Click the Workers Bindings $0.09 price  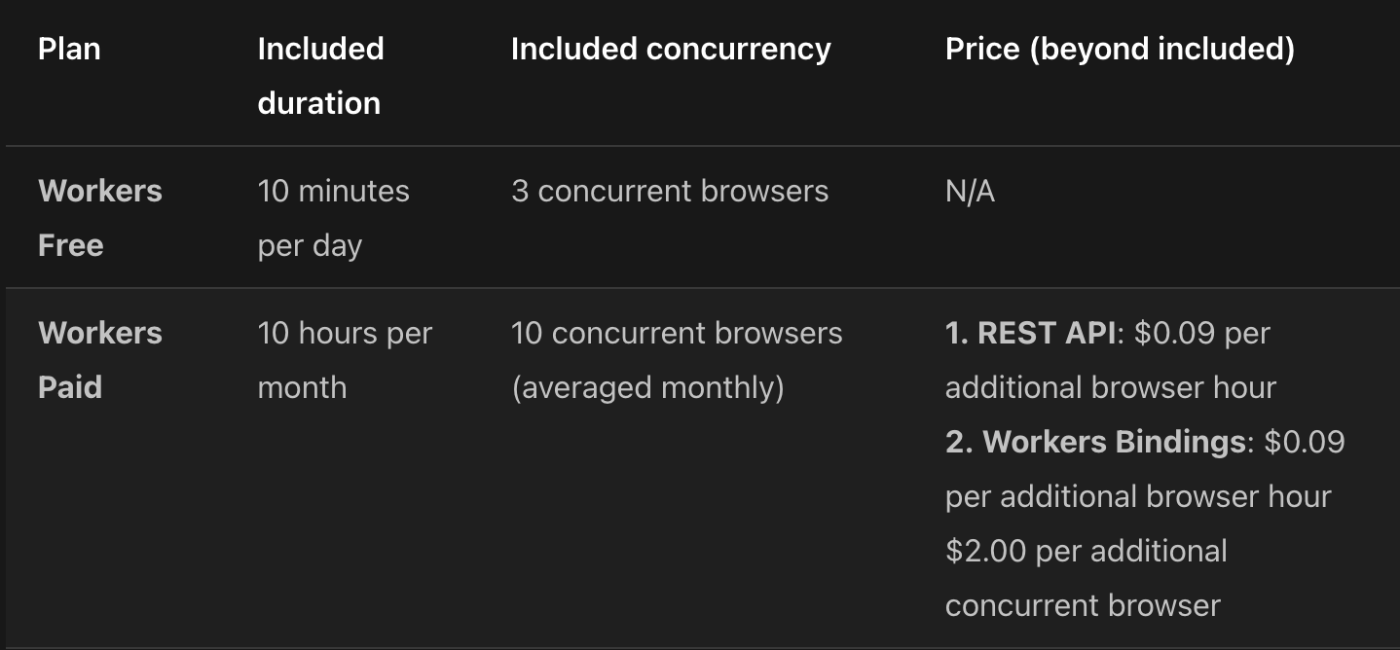coord(1304,442)
